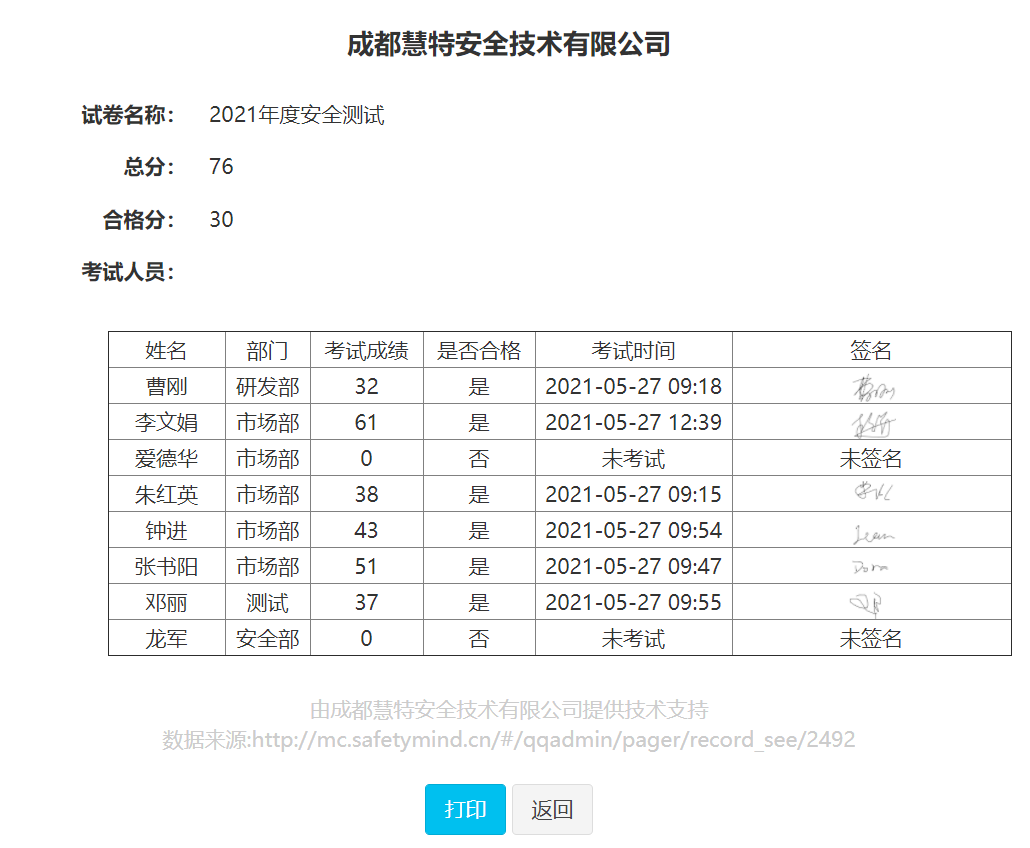This screenshot has width=1030, height=848.
Task: Click the 测试 department cell for 邓丽
Action: [x=267, y=602]
